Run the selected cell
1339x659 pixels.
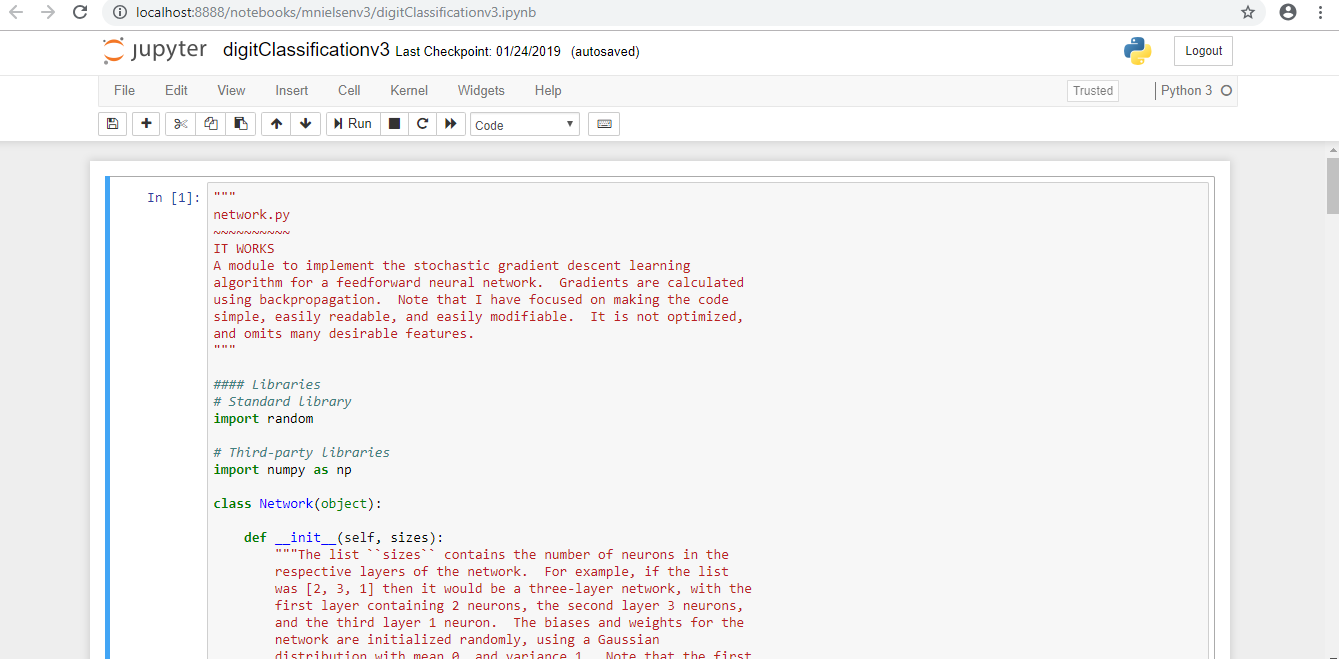352,123
